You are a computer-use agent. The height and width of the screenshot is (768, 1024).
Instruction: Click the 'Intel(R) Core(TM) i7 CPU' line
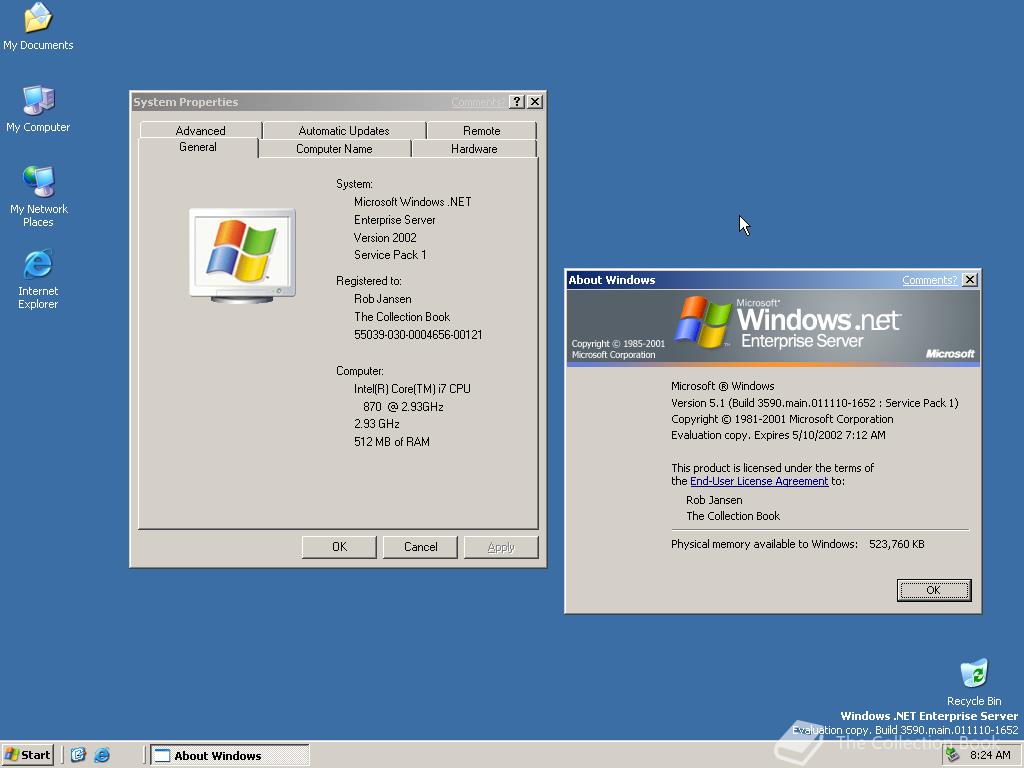click(x=412, y=389)
